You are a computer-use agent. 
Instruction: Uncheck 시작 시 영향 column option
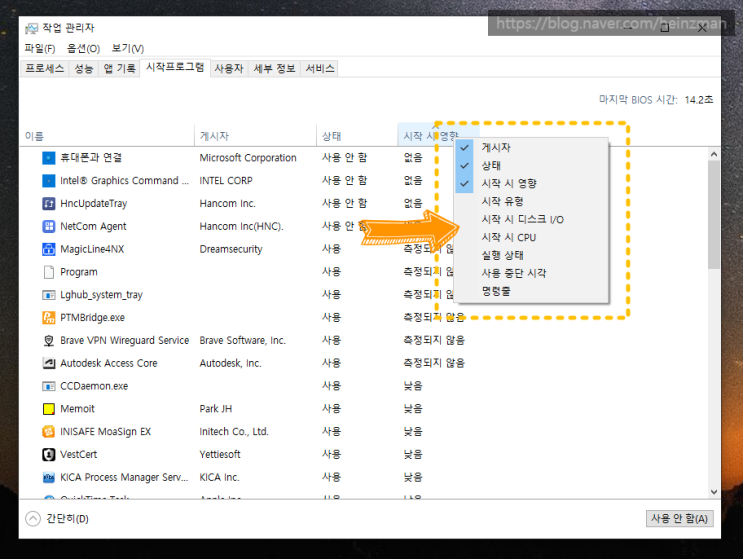[531, 183]
